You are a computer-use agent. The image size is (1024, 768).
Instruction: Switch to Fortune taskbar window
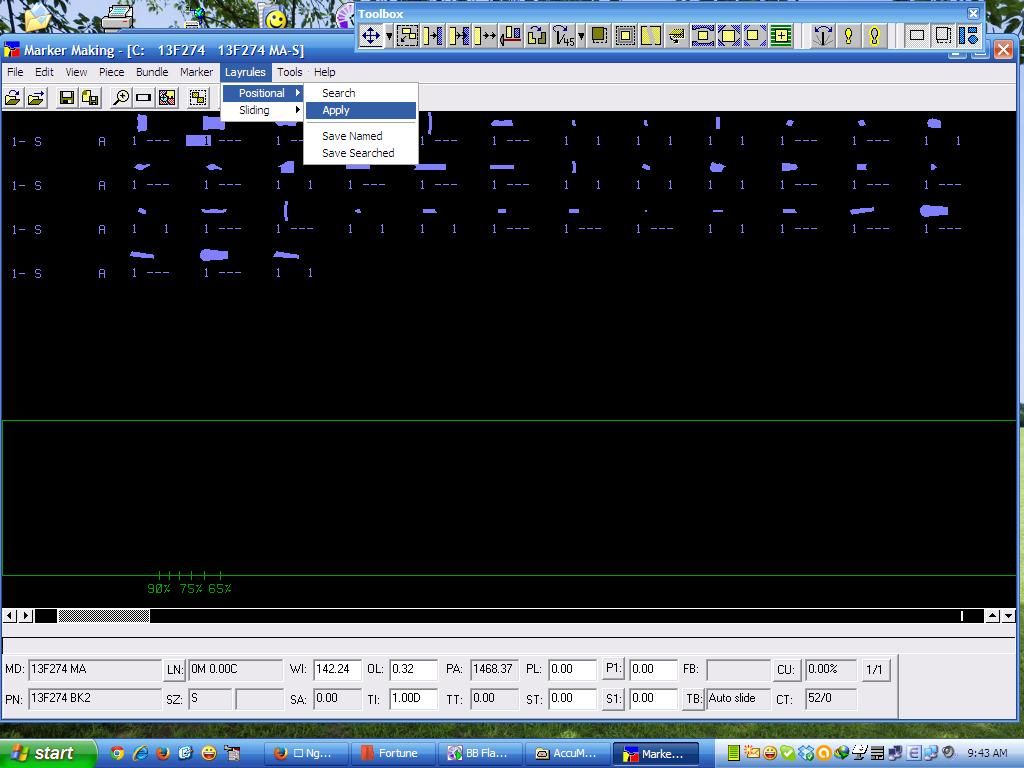(x=394, y=753)
